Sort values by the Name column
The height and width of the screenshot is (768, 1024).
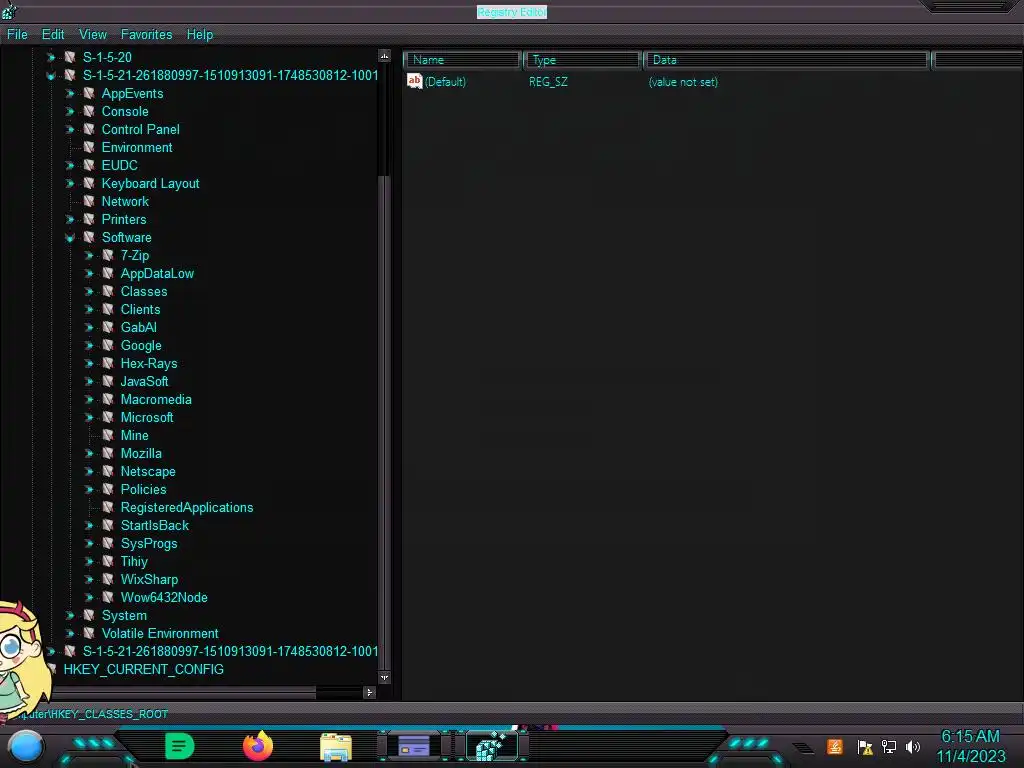pyautogui.click(x=462, y=60)
